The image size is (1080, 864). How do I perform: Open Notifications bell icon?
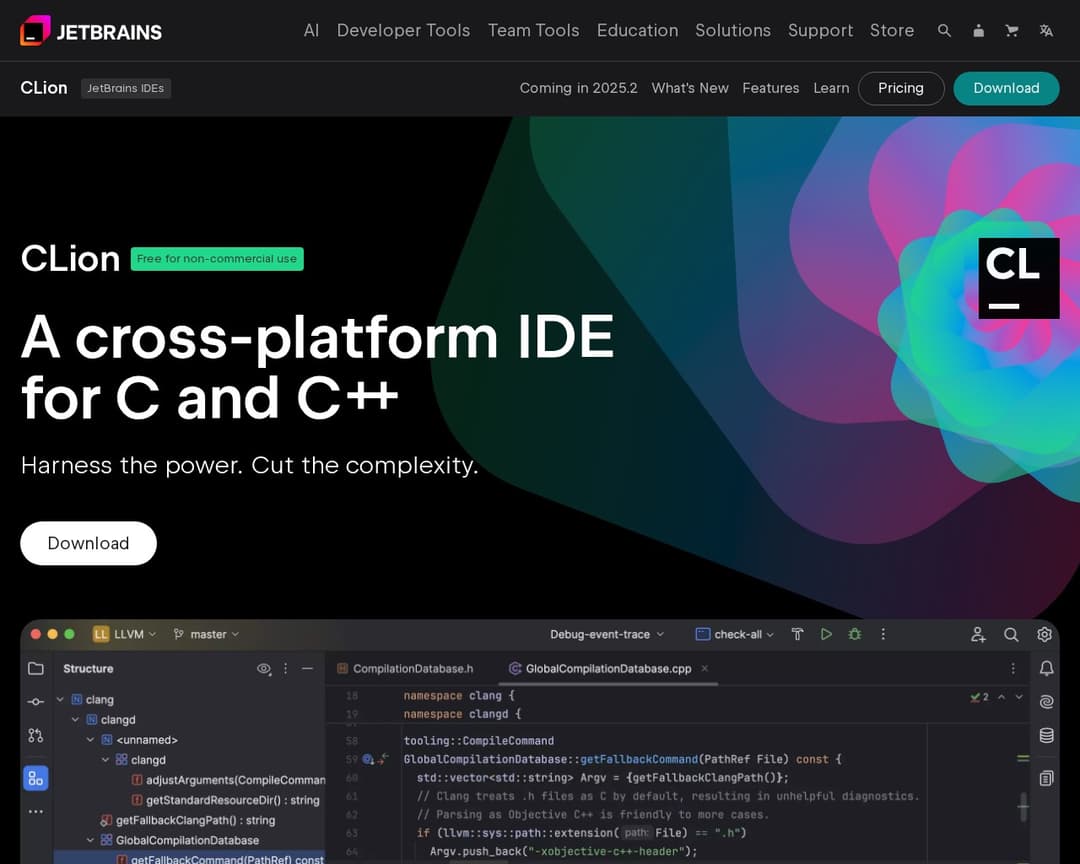coord(1046,668)
